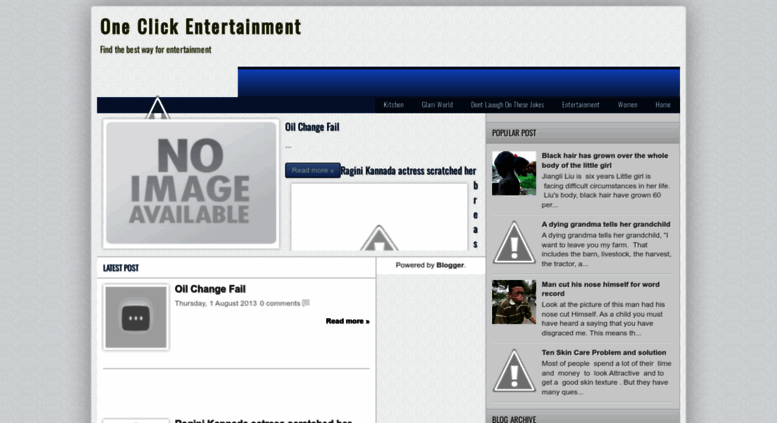Click the Thursday, 1 August 2013 date
777x423 pixels.
(x=216, y=303)
